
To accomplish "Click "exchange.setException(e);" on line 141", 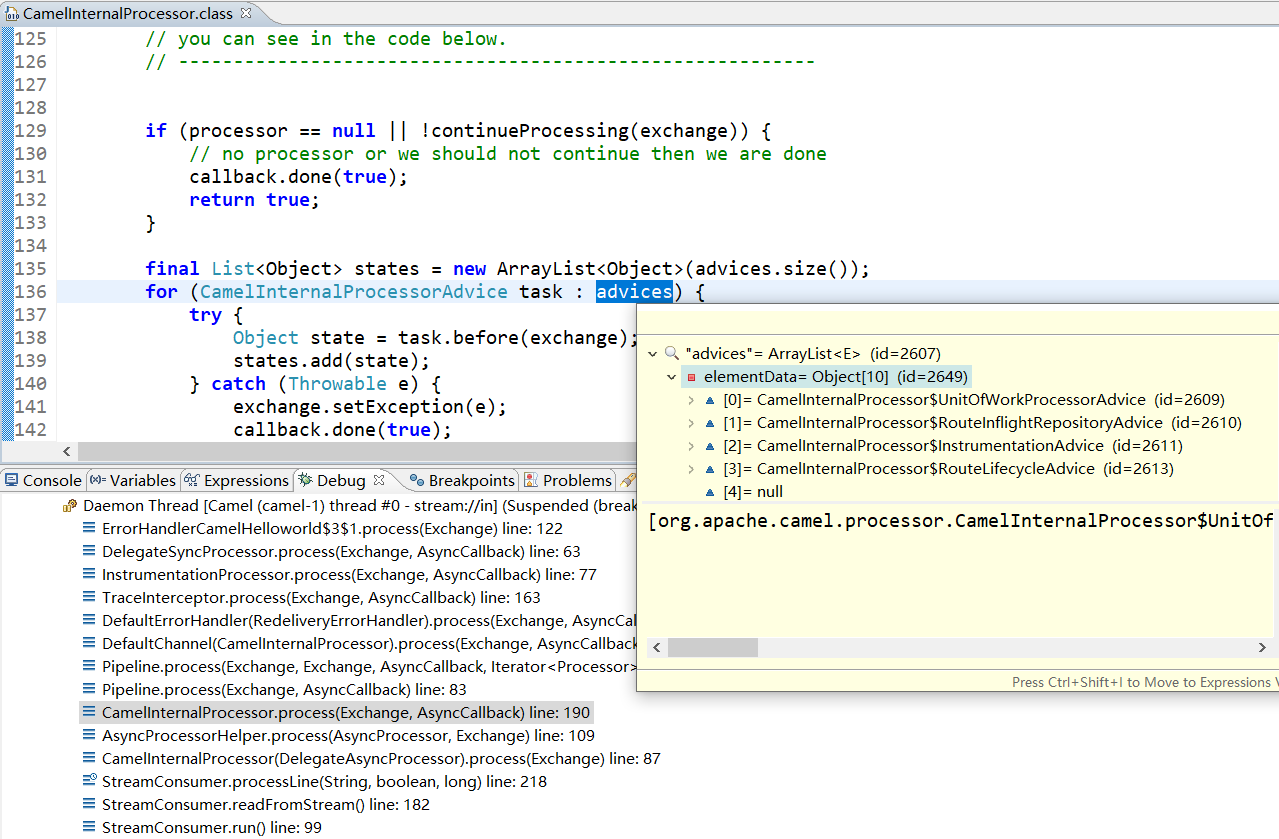I will coord(371,407).
